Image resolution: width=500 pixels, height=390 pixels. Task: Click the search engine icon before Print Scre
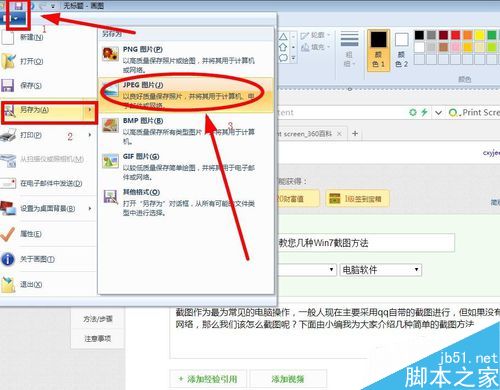(454, 113)
